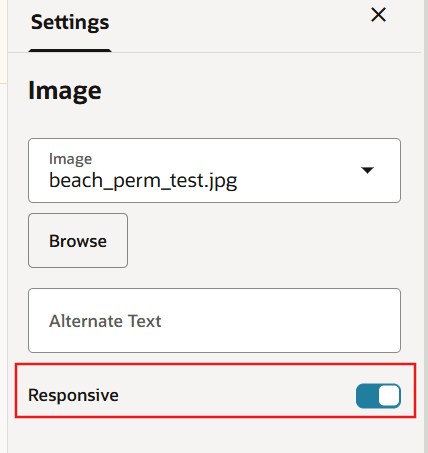Click the underlined Settings tab header

[70, 23]
